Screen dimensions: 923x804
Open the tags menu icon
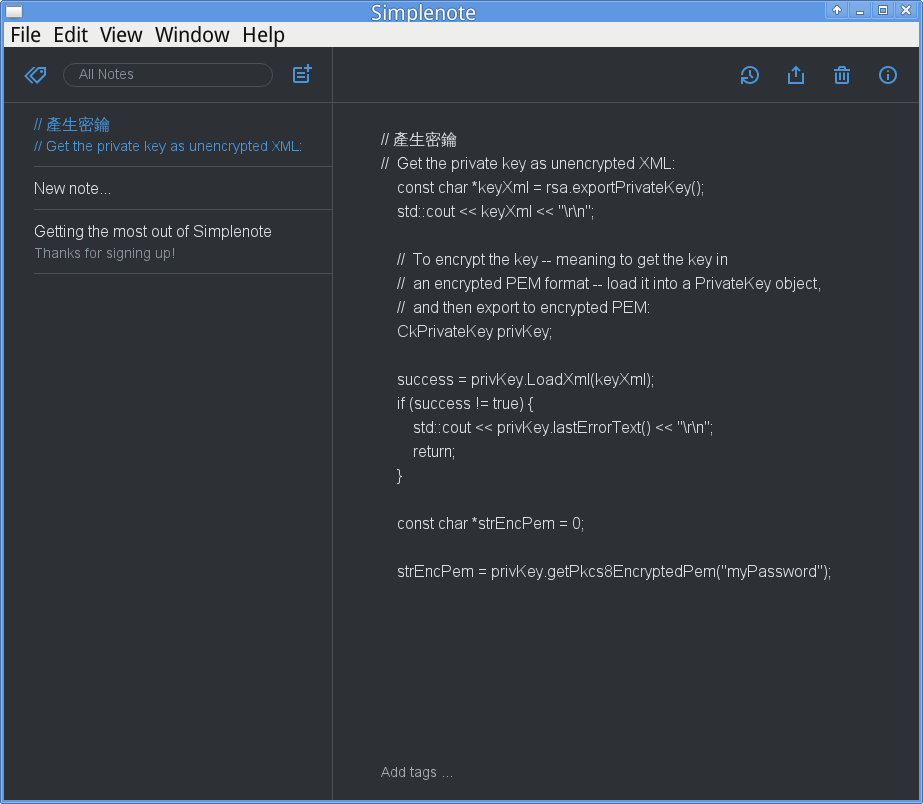35,75
